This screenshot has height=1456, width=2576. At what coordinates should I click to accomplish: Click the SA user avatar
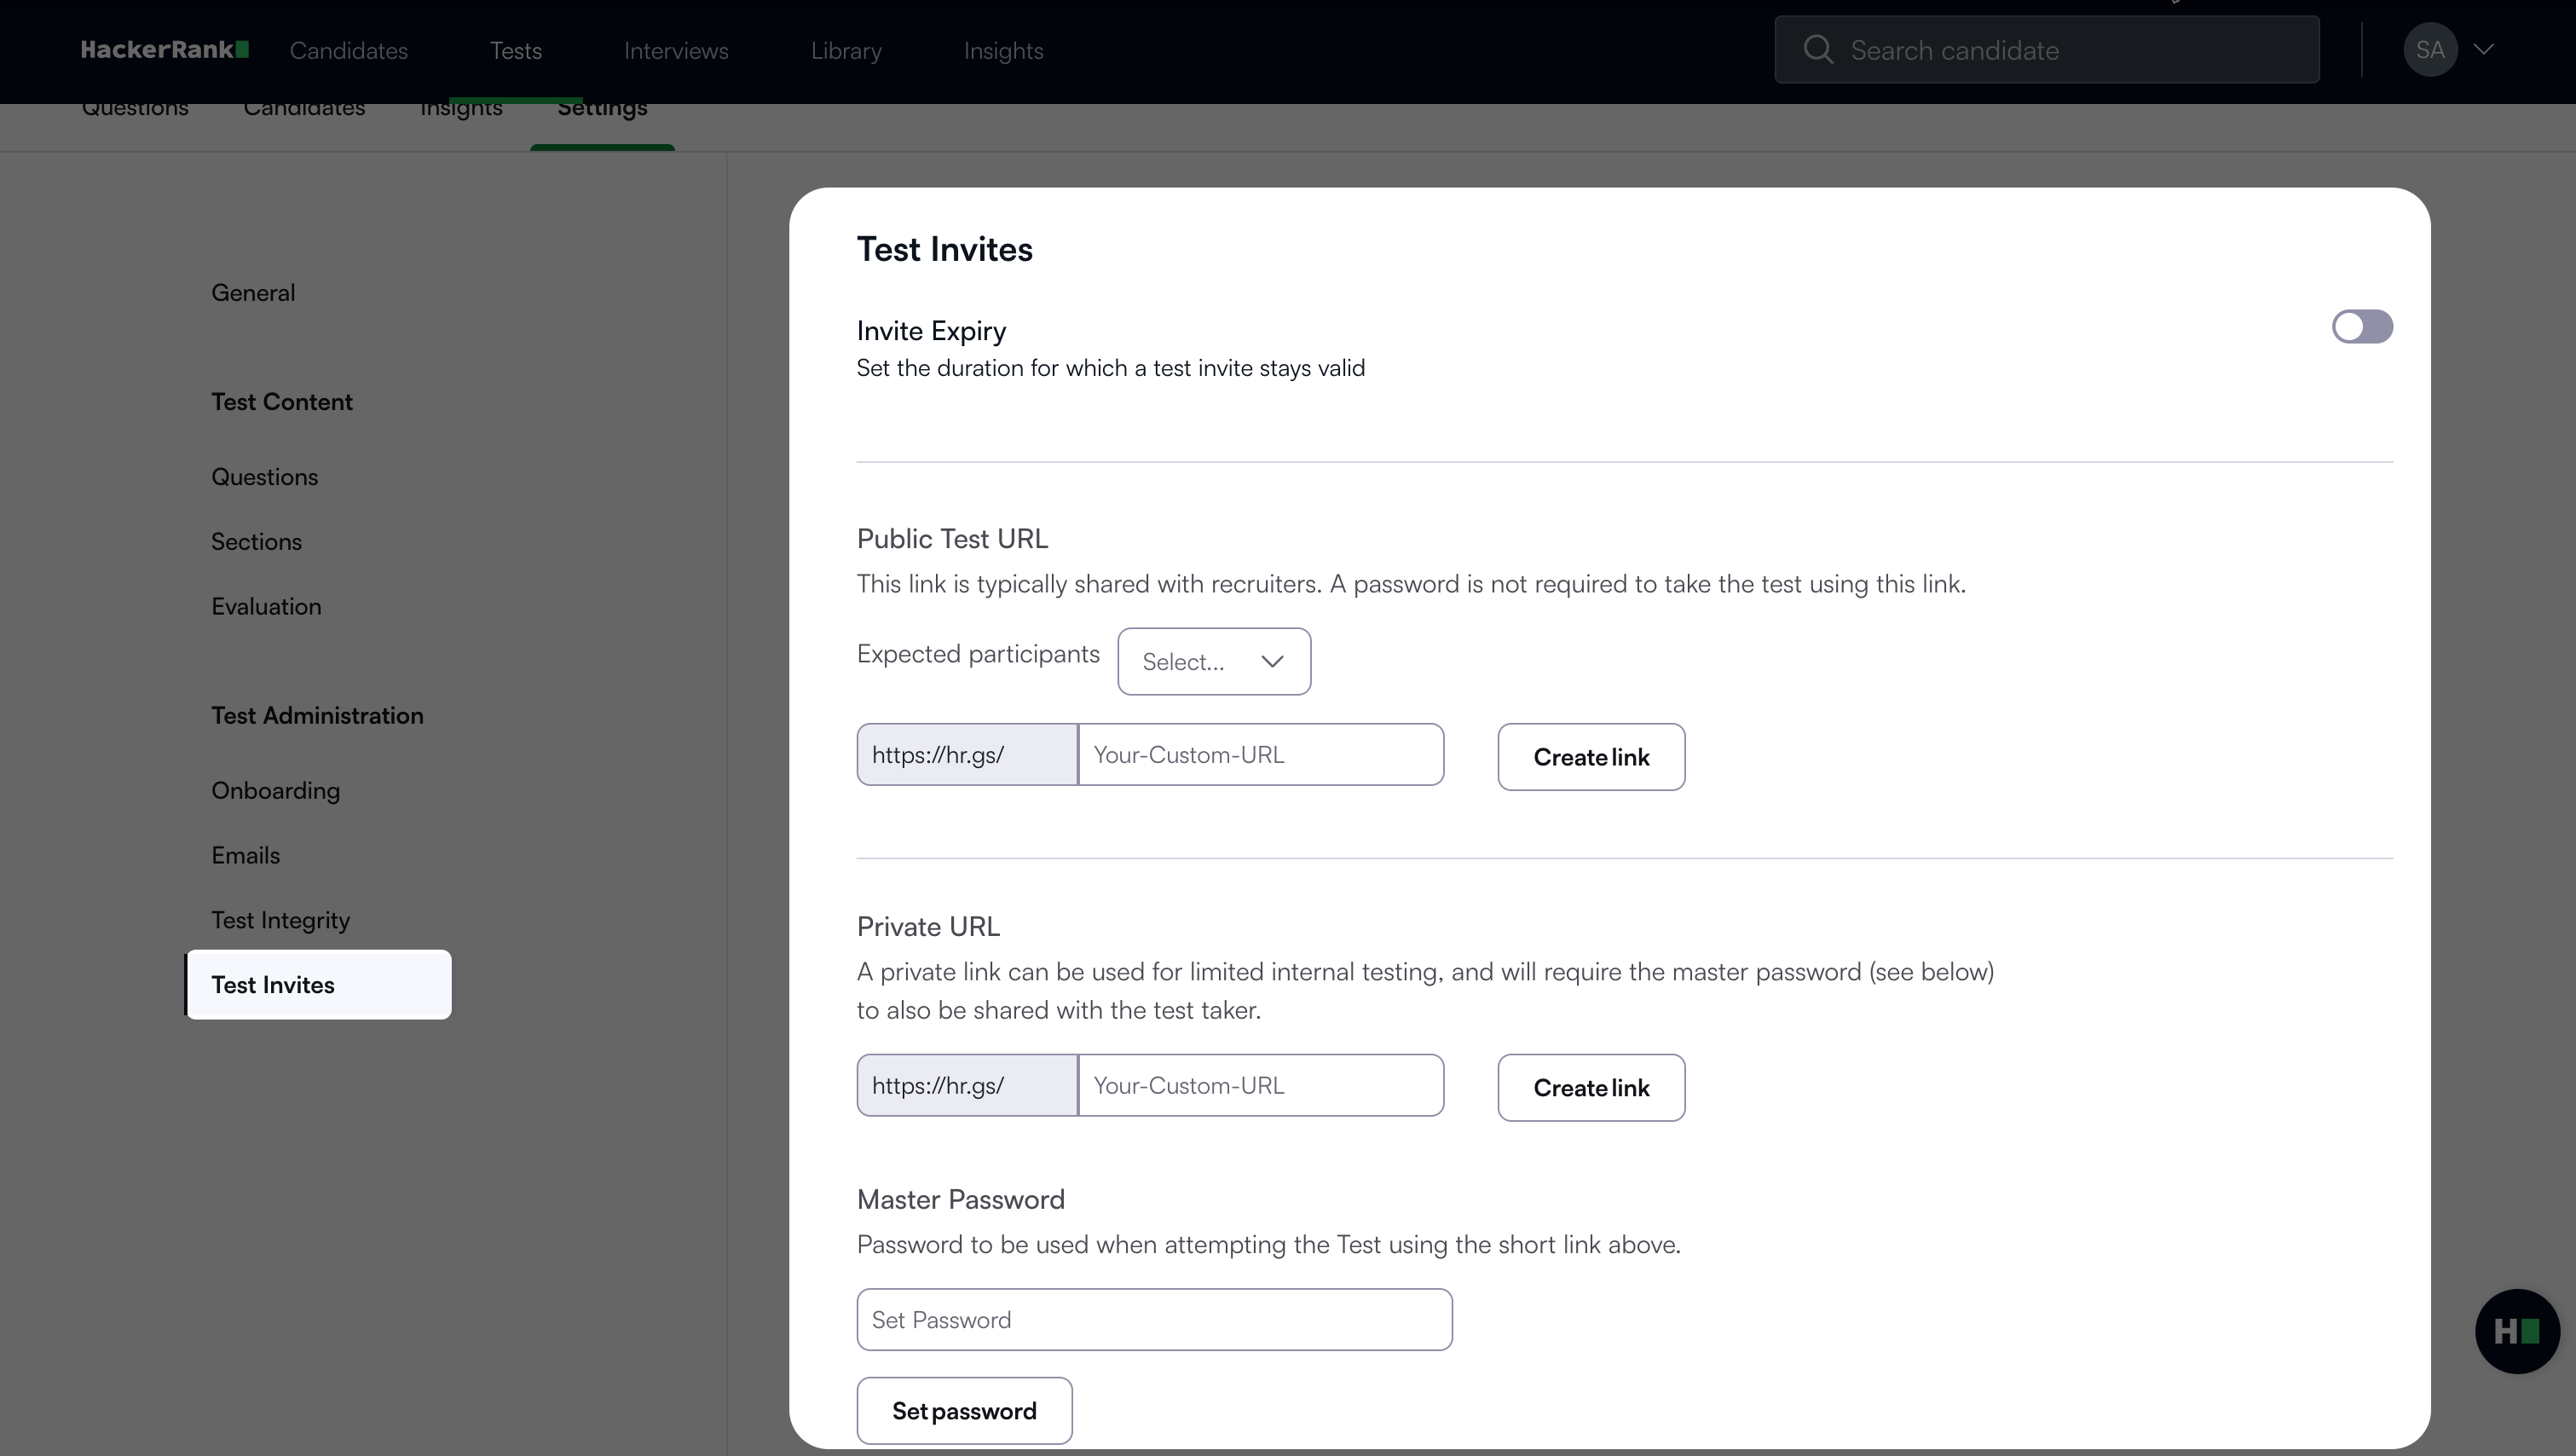point(2429,50)
